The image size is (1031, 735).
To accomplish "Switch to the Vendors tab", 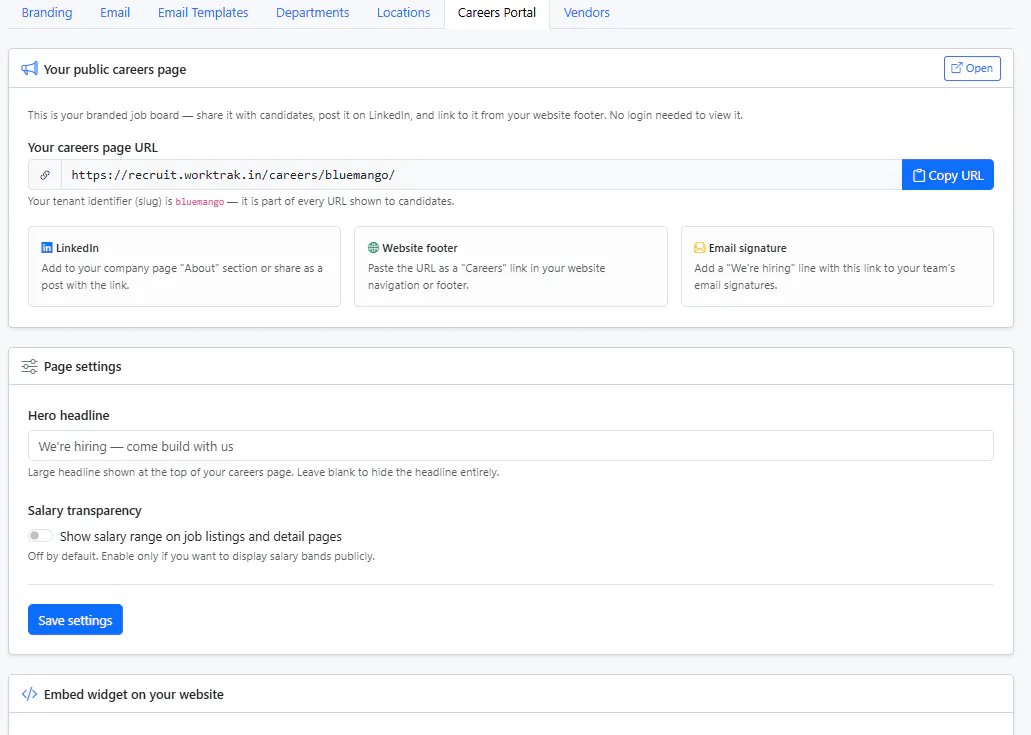I will click(587, 12).
